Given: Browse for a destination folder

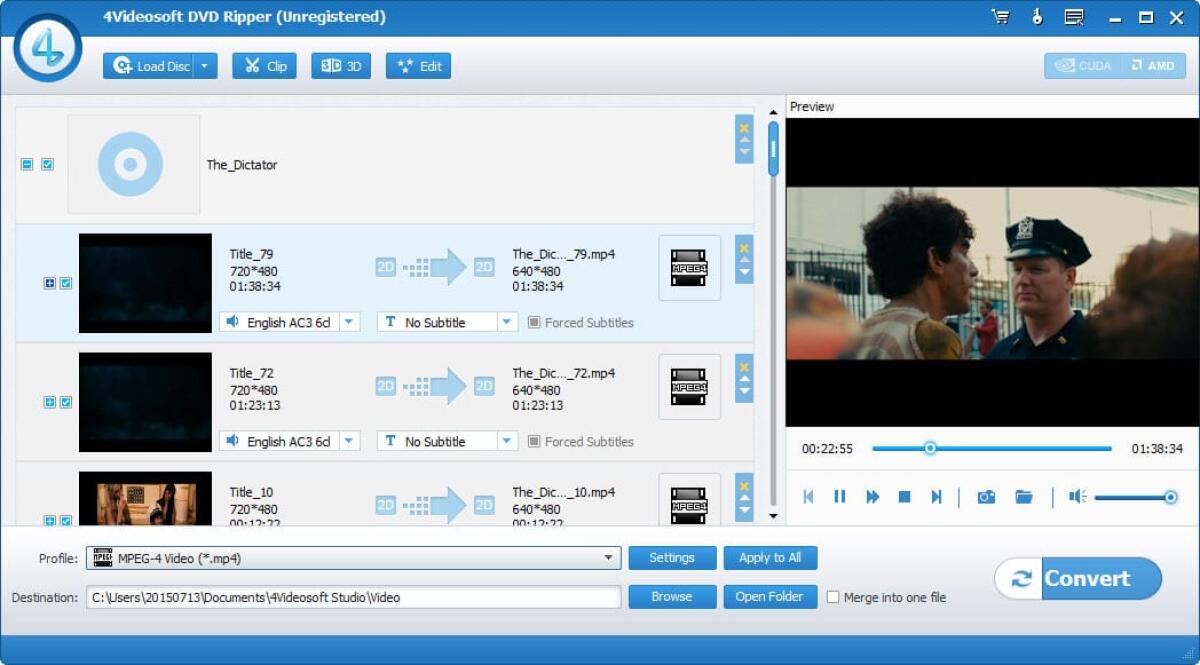Looking at the screenshot, I should tap(671, 597).
